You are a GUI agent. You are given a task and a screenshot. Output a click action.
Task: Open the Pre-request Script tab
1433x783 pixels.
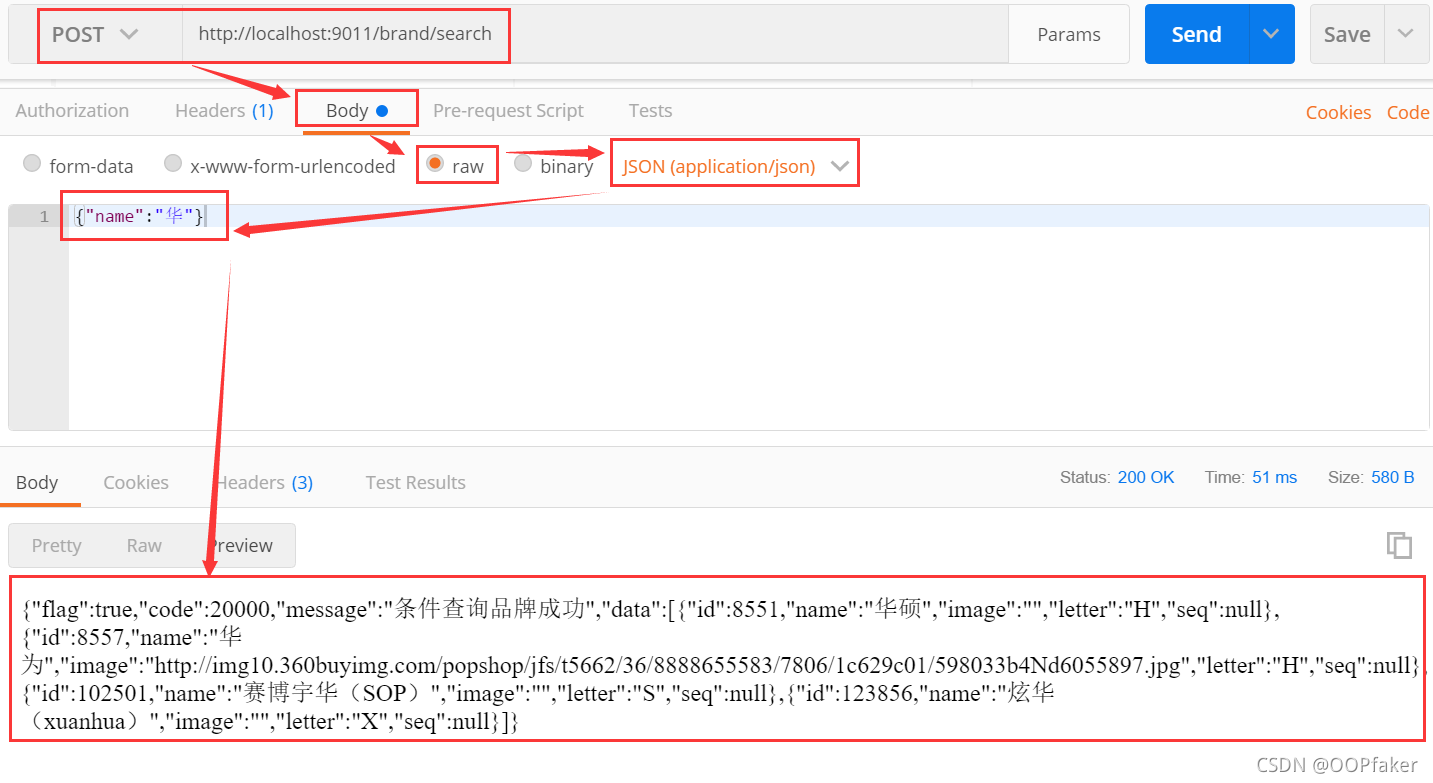click(508, 111)
